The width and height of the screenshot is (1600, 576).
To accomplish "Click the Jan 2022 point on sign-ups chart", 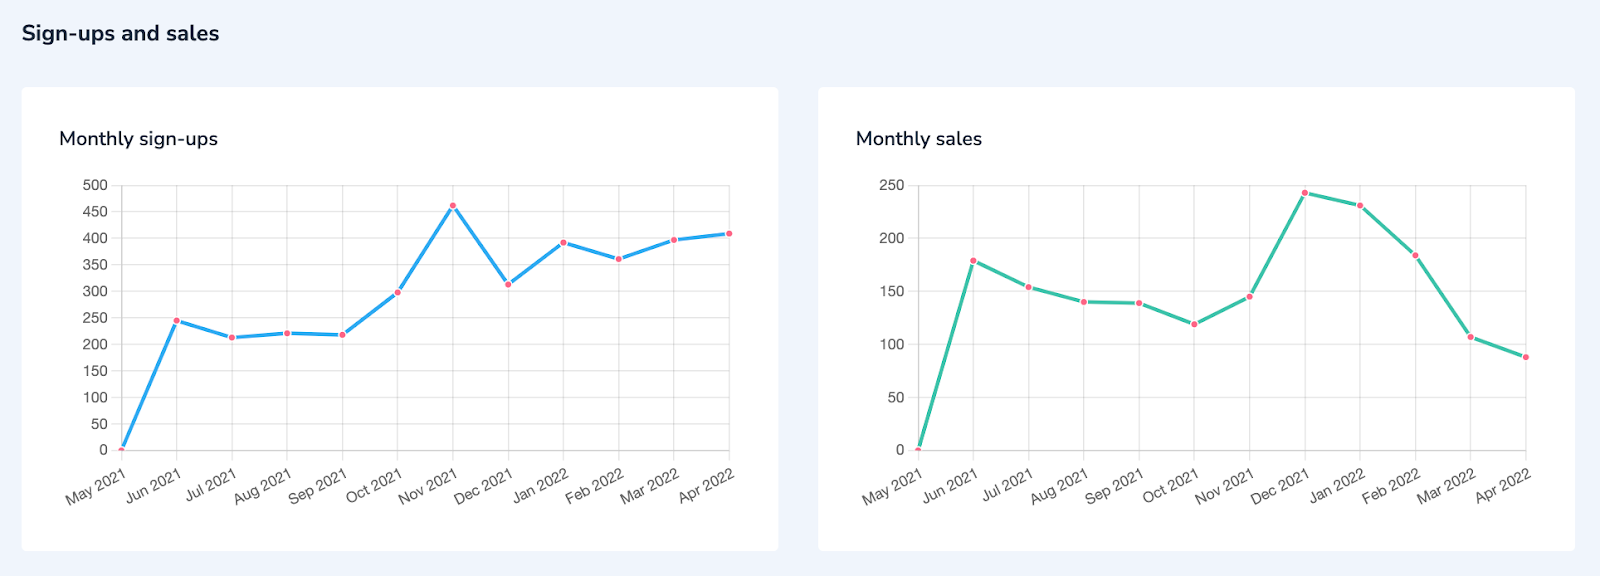I will tap(564, 243).
